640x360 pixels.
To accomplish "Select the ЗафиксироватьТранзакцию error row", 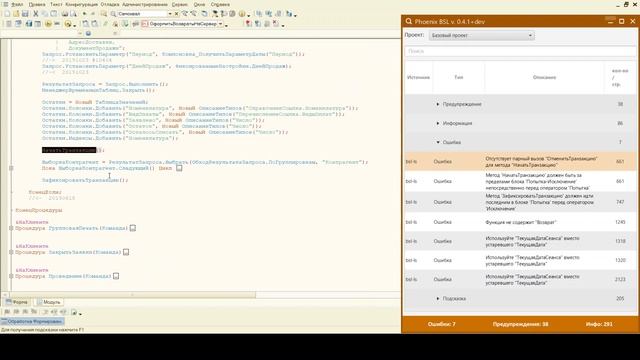I will point(520,202).
